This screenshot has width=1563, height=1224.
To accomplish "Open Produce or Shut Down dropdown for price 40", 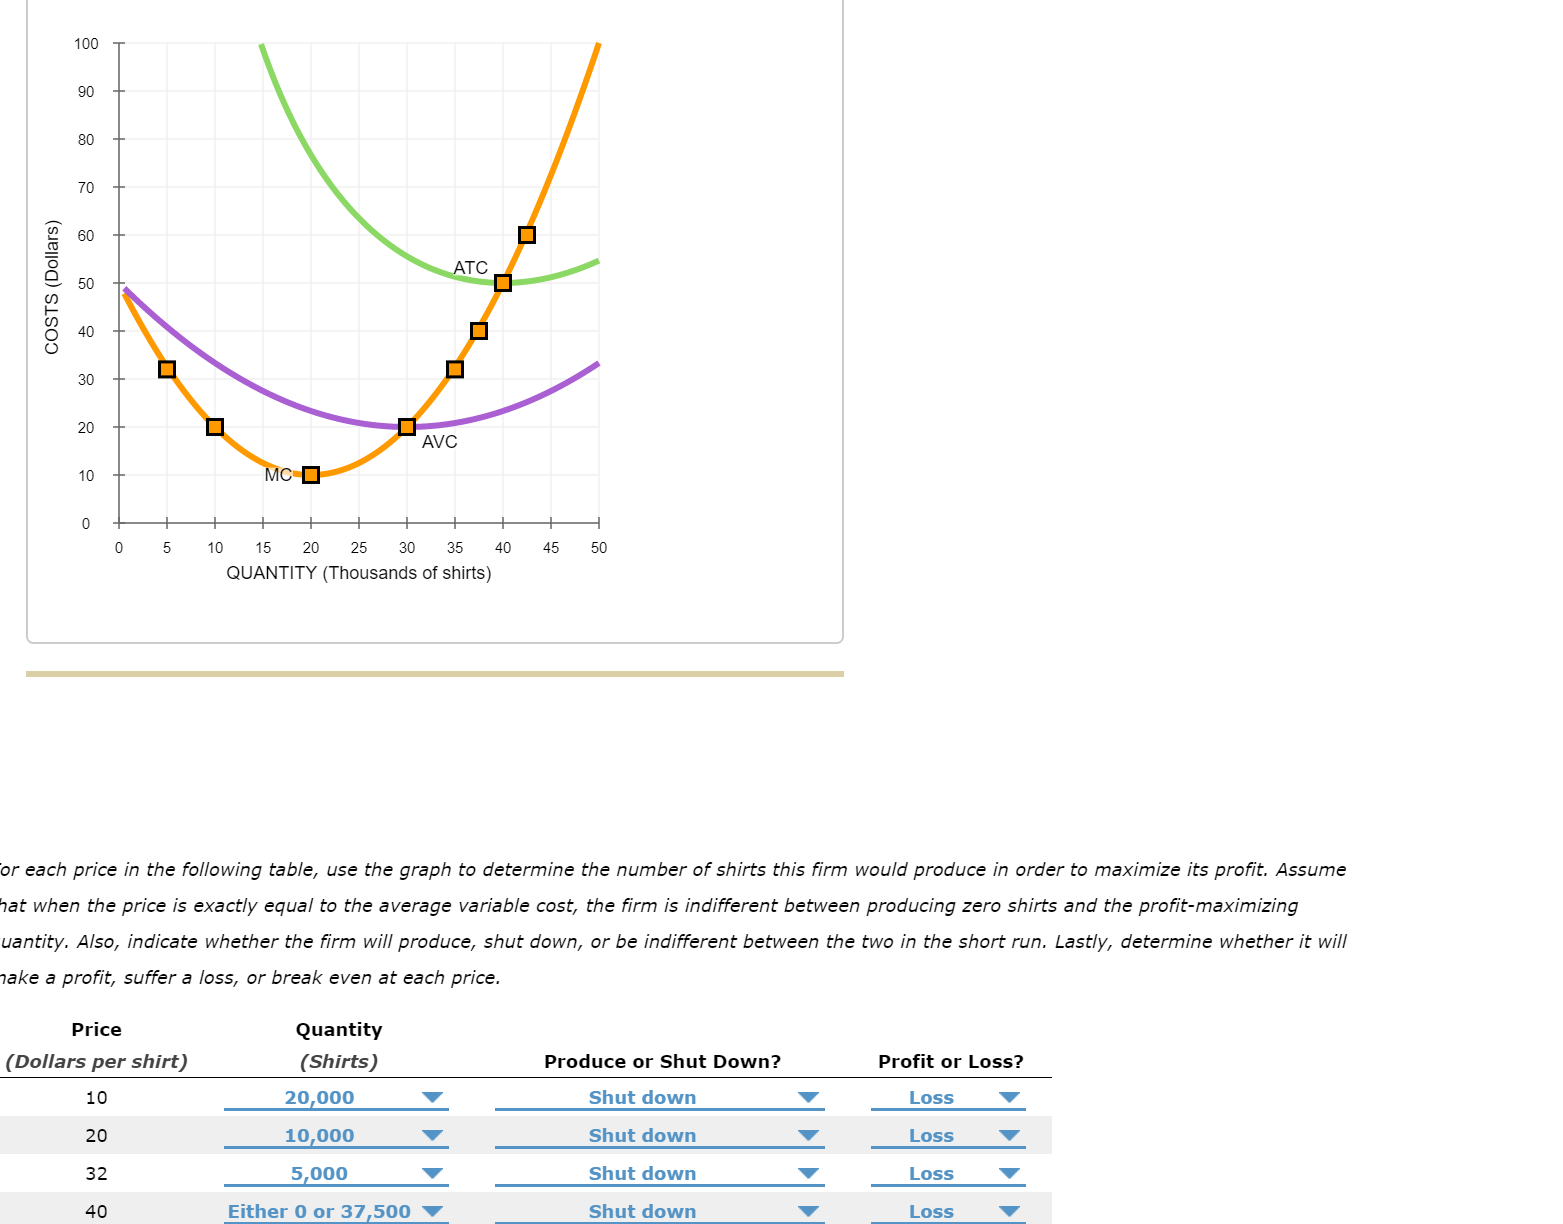I will pos(659,1211).
